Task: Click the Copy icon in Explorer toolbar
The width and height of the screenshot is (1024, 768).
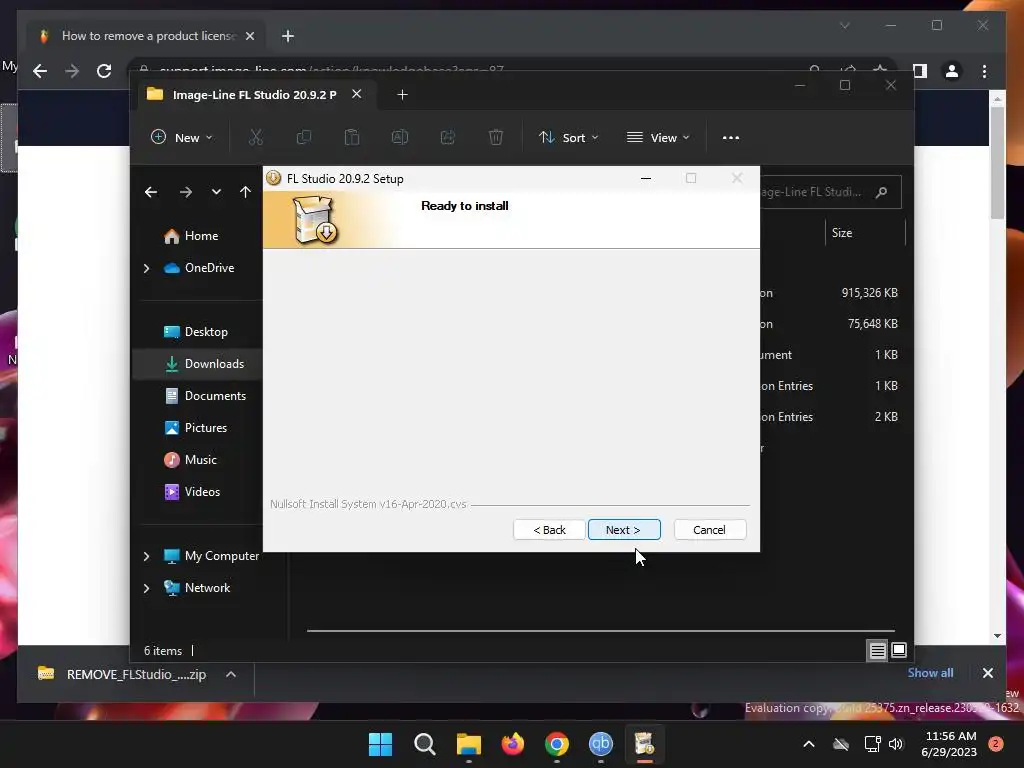Action: [x=304, y=137]
